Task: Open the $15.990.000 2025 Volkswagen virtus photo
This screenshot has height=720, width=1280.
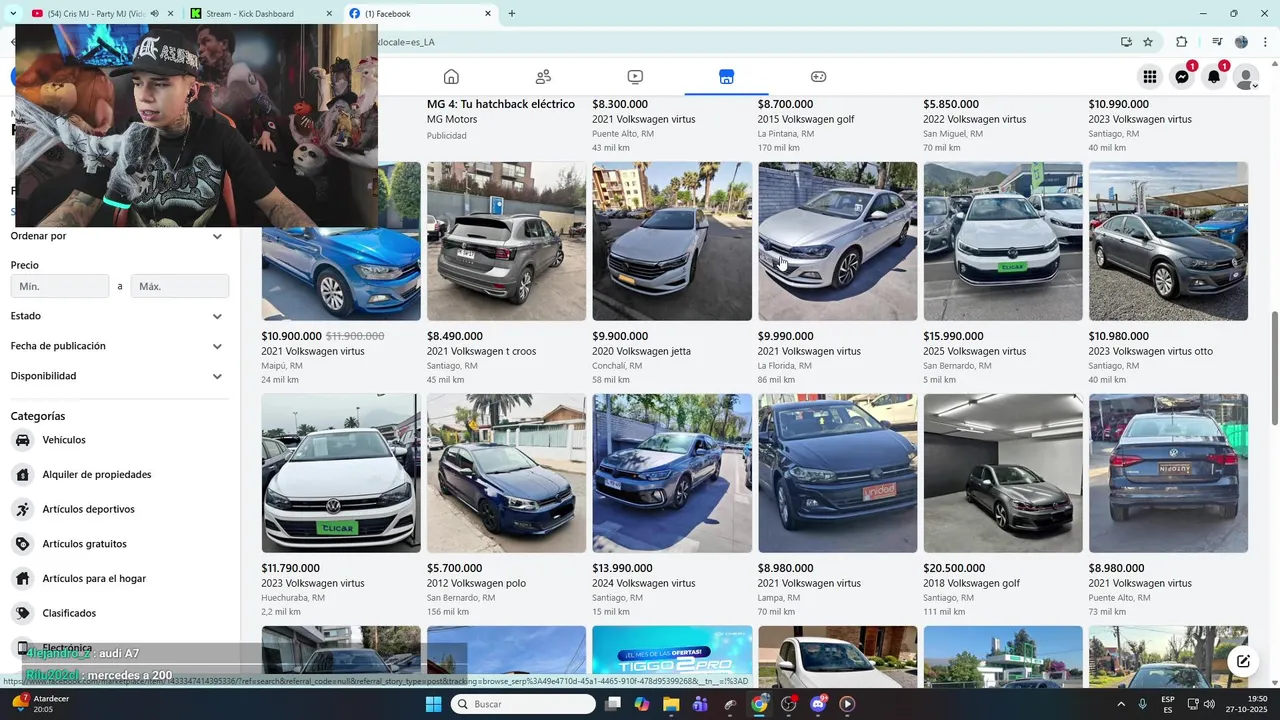Action: [x=1003, y=241]
